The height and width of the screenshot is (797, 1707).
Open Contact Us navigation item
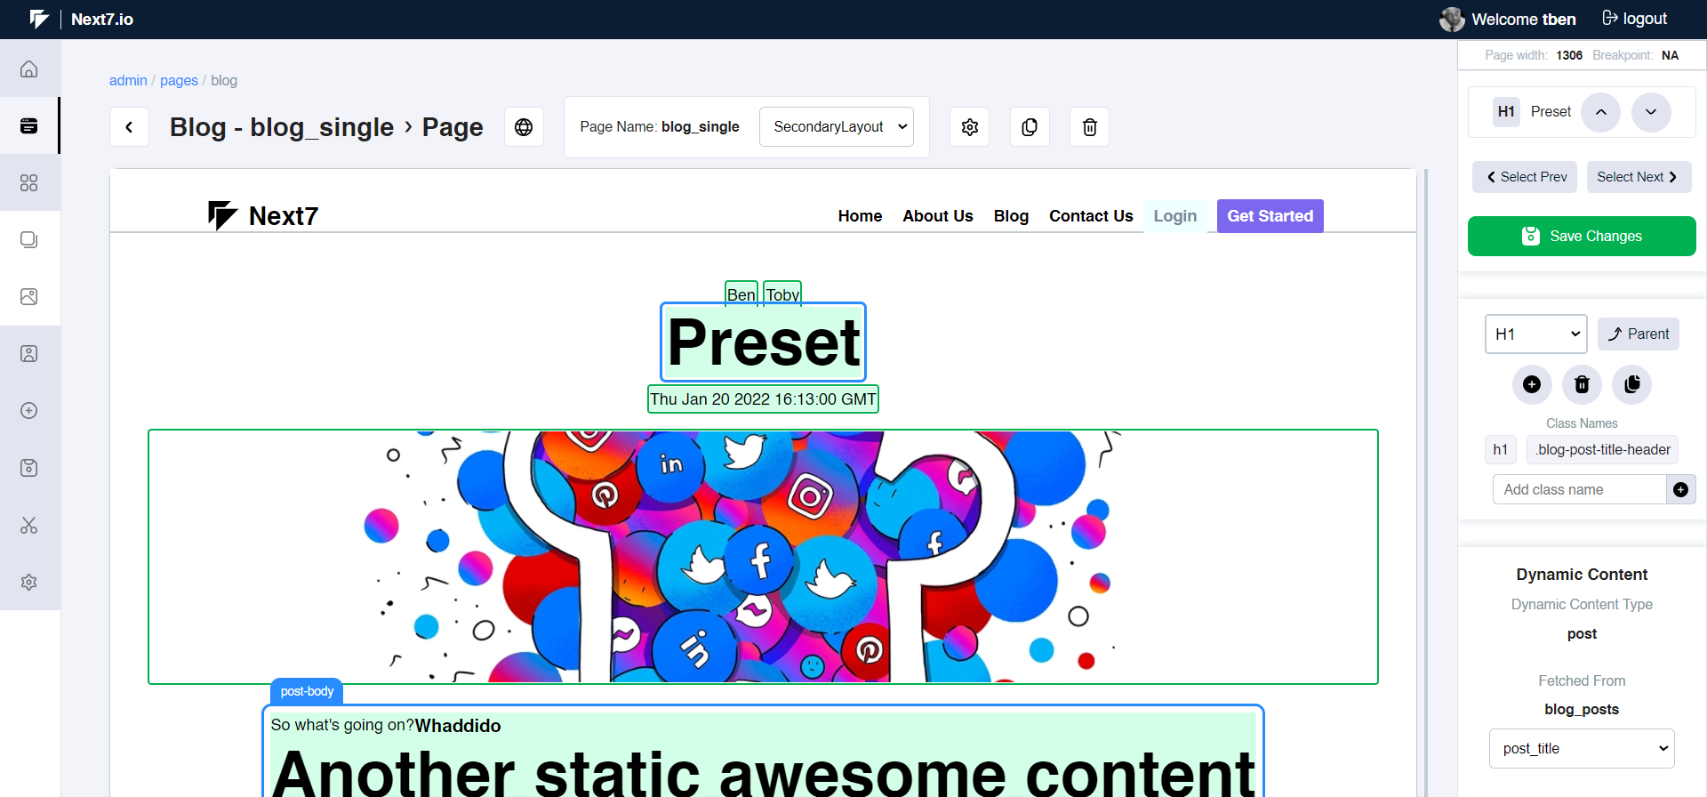tap(1090, 216)
